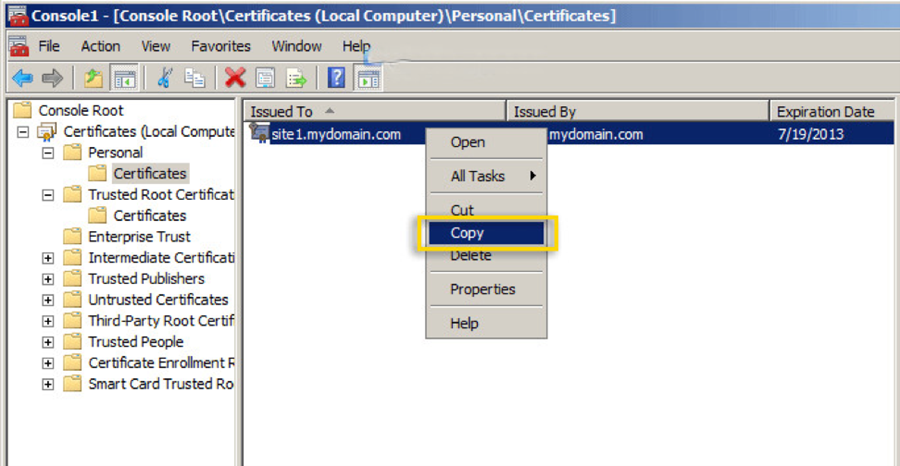This screenshot has width=900, height=466.
Task: Open the Favorites menu
Action: (221, 46)
